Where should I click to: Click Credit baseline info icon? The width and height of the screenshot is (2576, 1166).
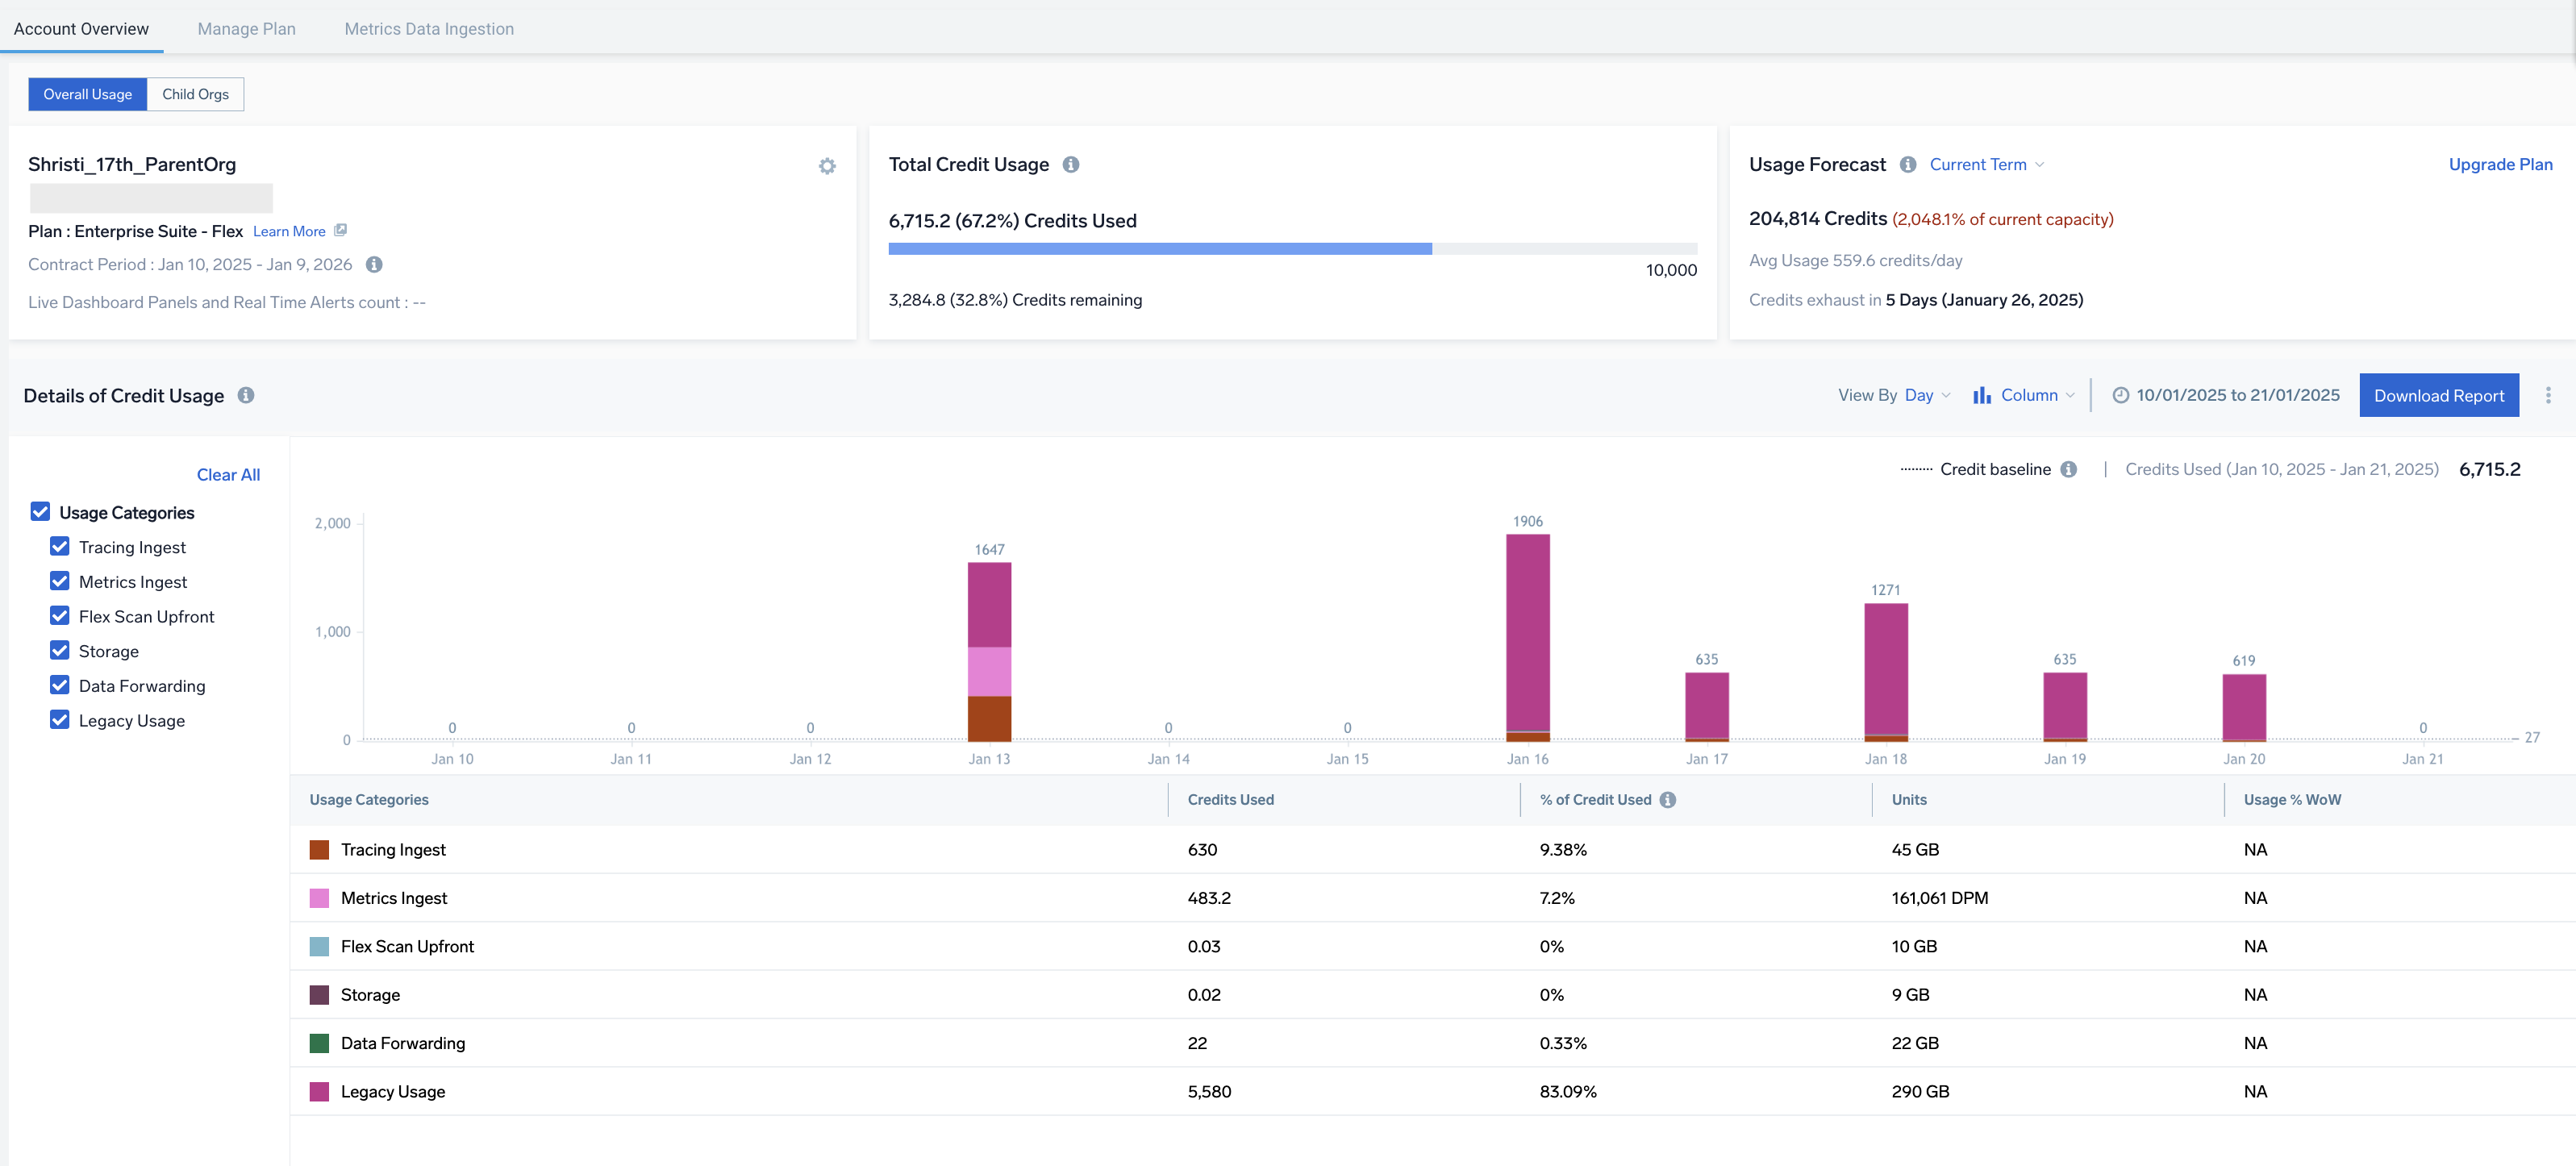click(2069, 469)
